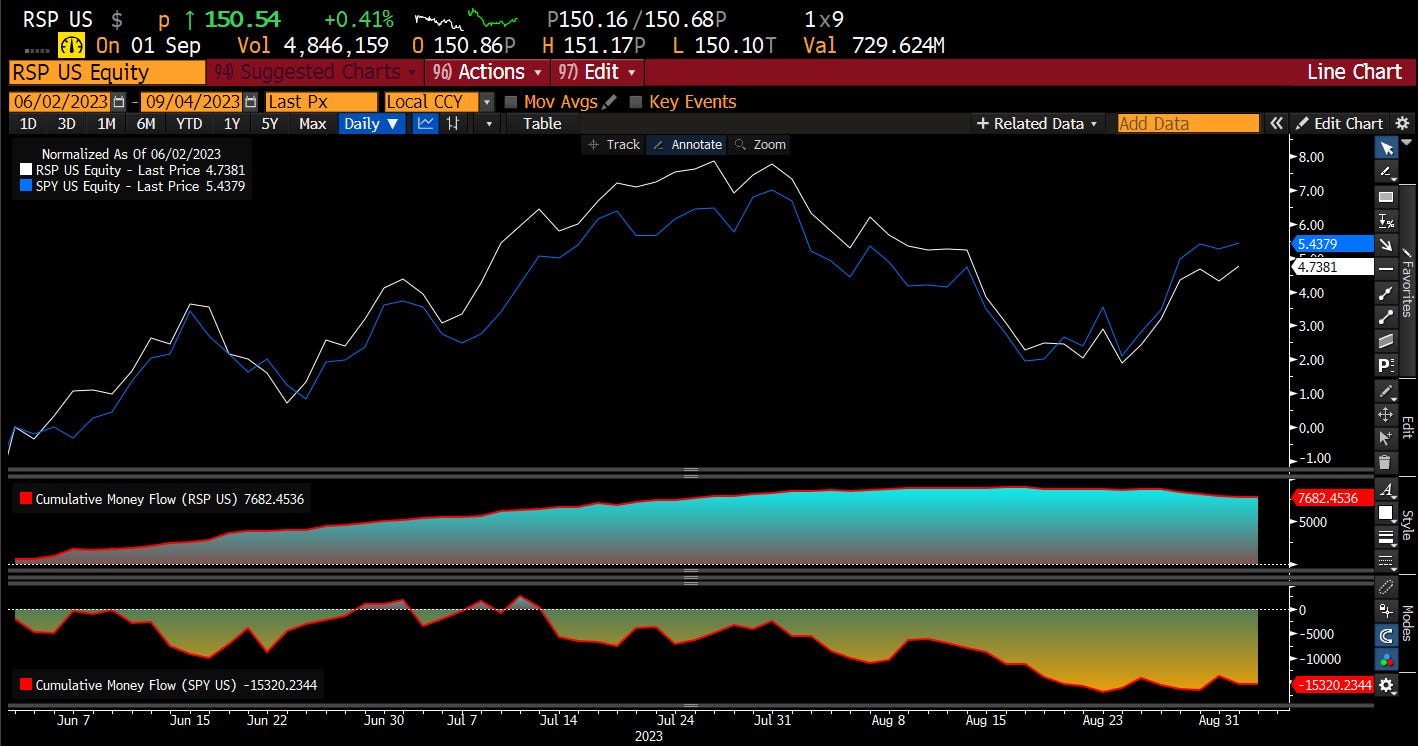Open the toolbar settings gear at the bottom

(x=1386, y=685)
